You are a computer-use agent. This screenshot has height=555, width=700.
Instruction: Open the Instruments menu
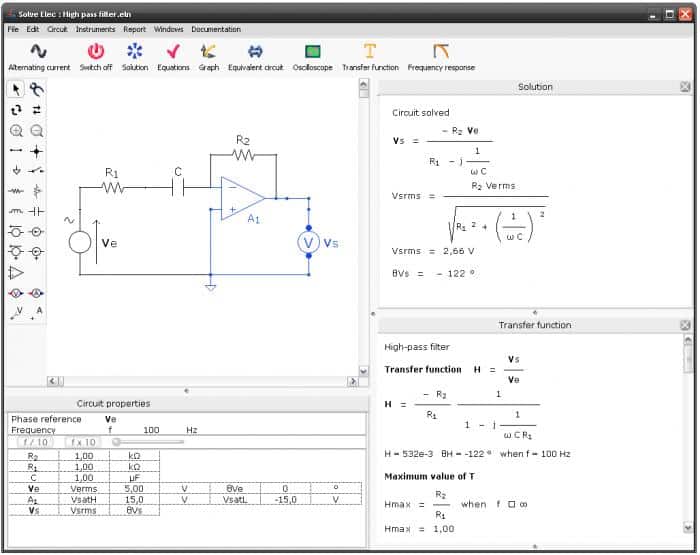96,29
